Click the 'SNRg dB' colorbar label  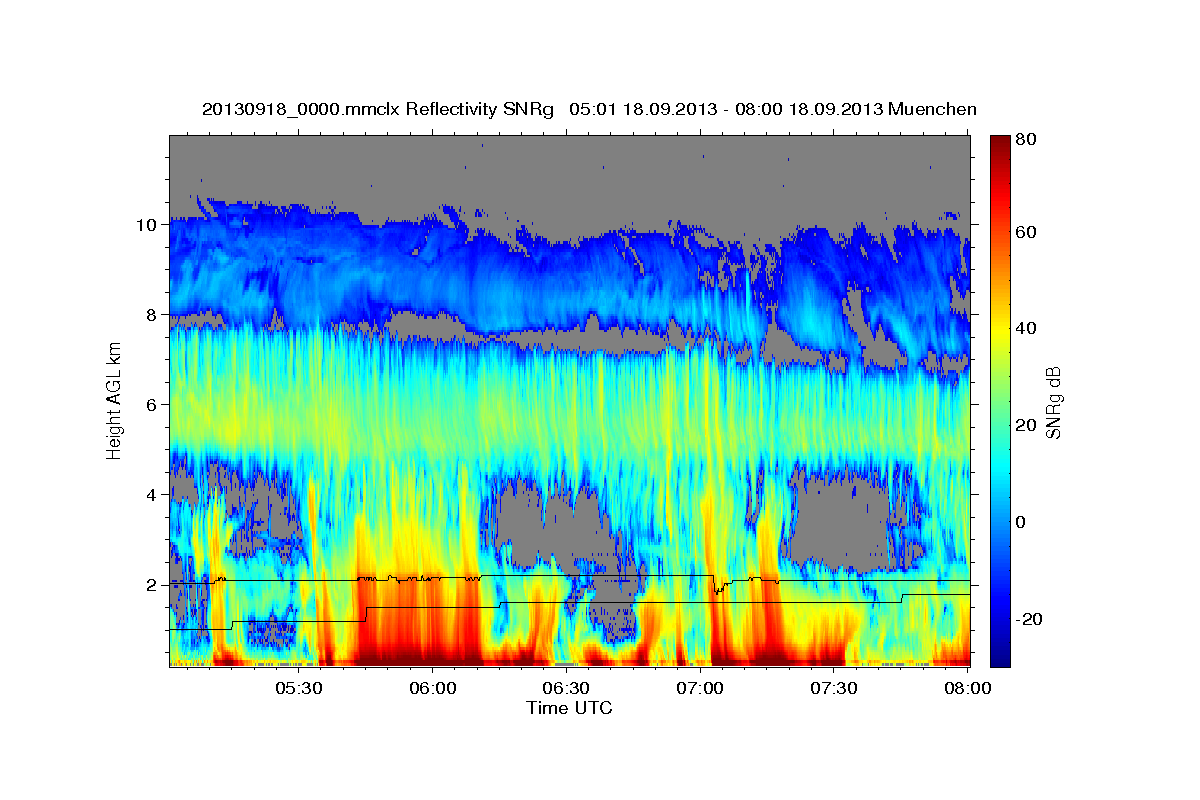point(1052,401)
